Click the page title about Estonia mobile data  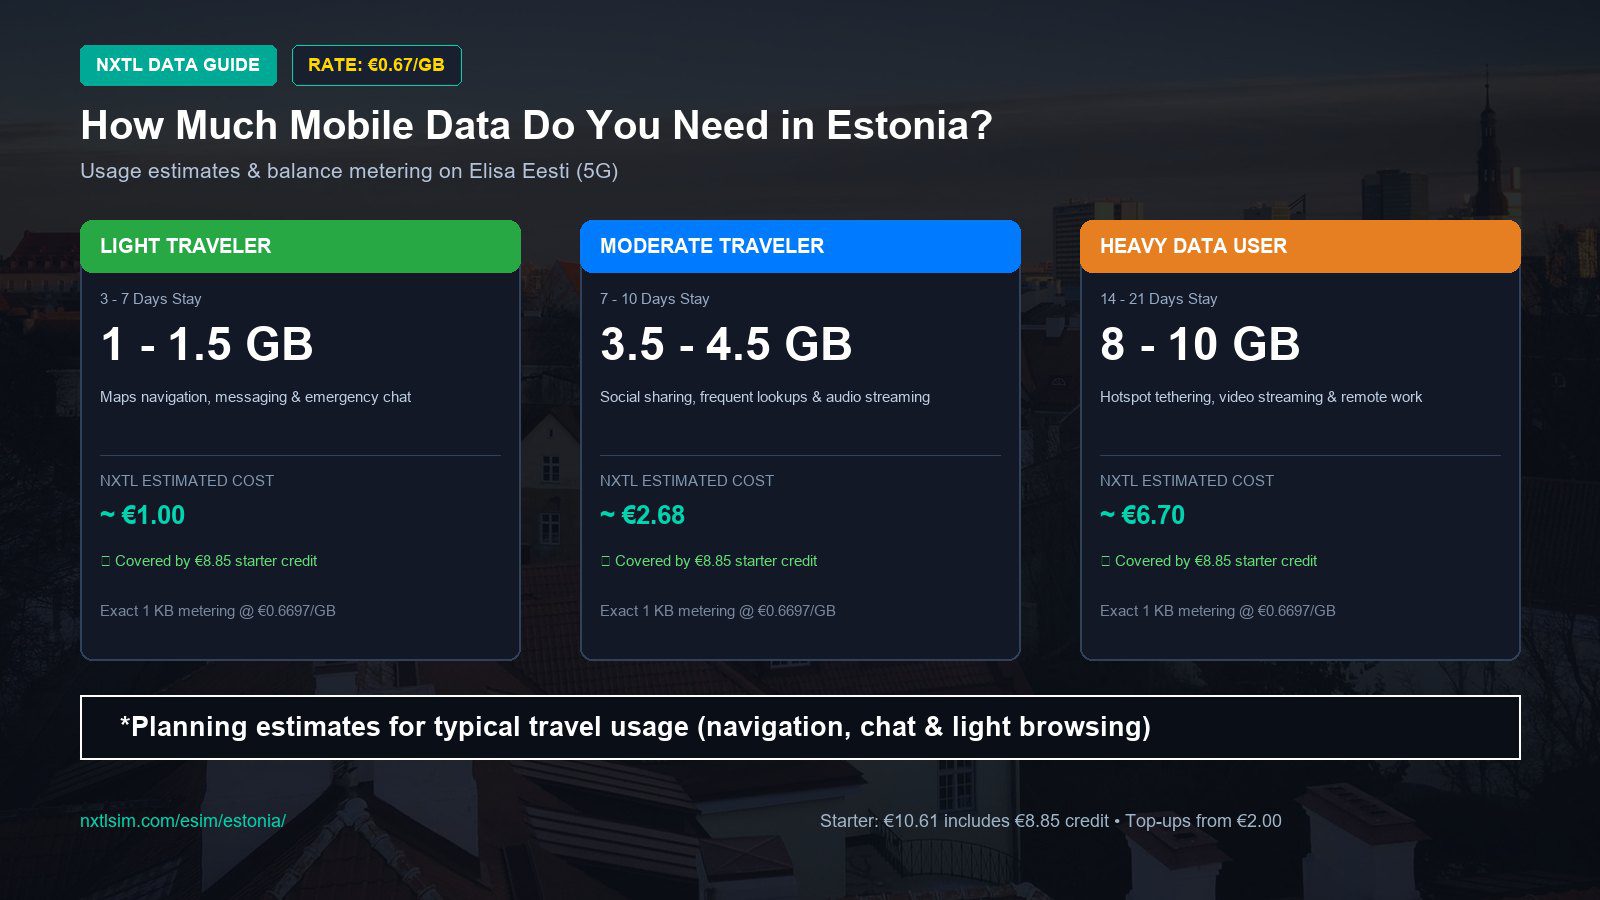point(537,126)
